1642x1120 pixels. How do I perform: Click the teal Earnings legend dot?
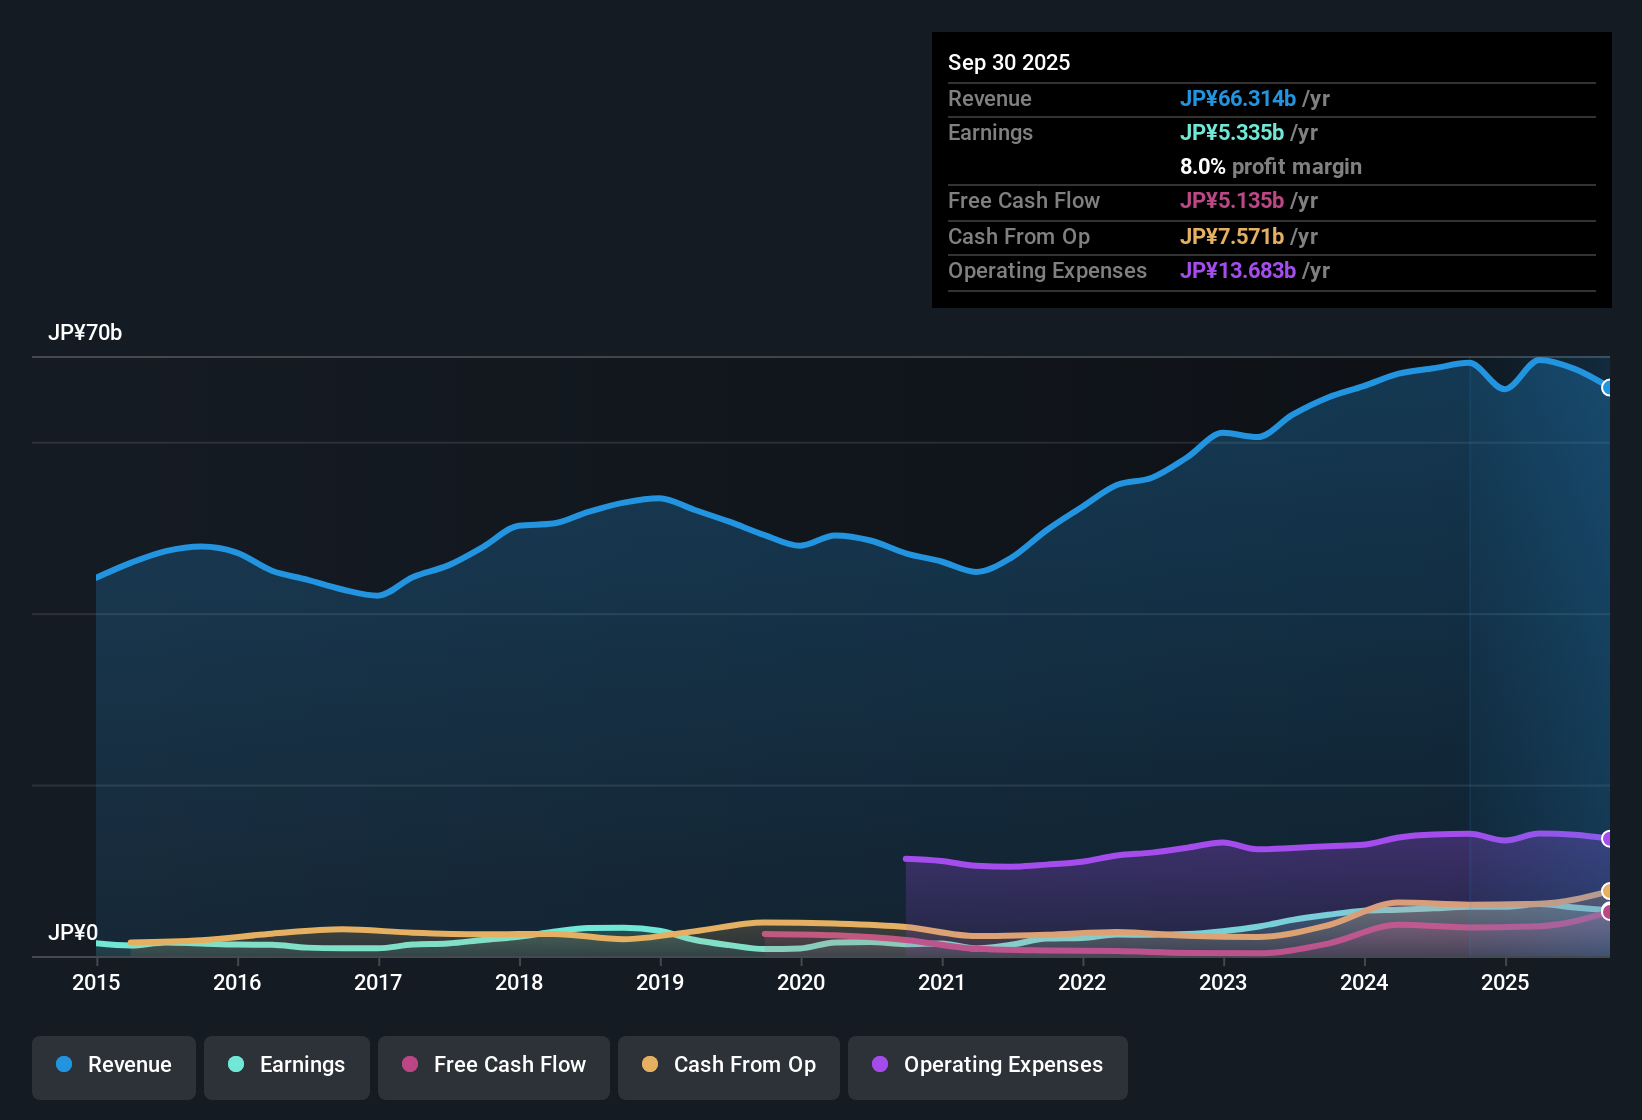tap(237, 1065)
